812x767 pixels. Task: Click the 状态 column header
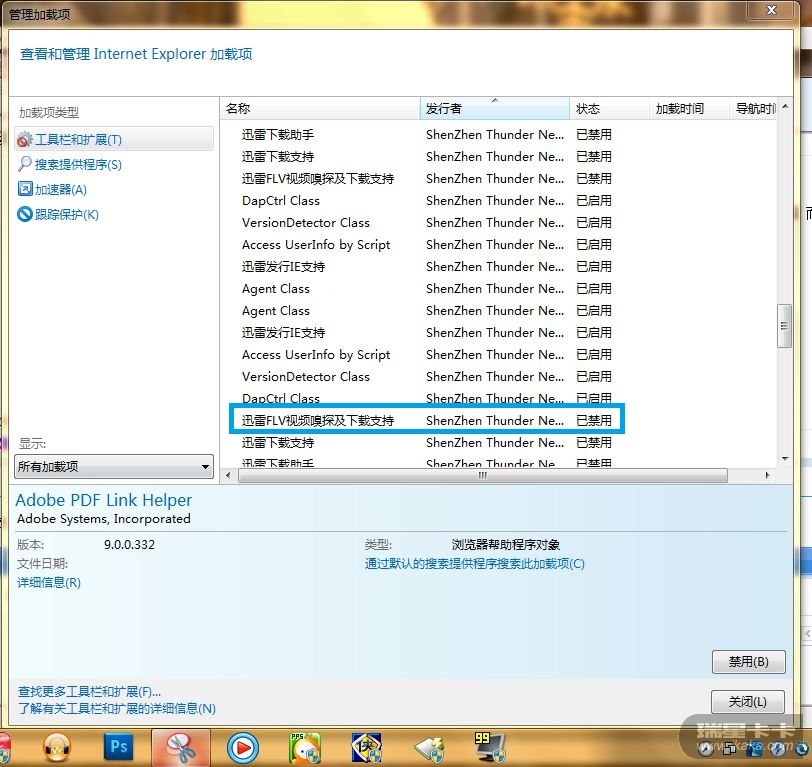[x=610, y=109]
